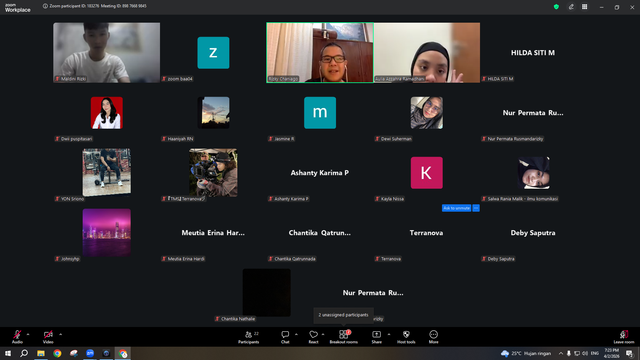Click the Meutia Erina Har... name tile
640x360 pixels.
click(213, 233)
